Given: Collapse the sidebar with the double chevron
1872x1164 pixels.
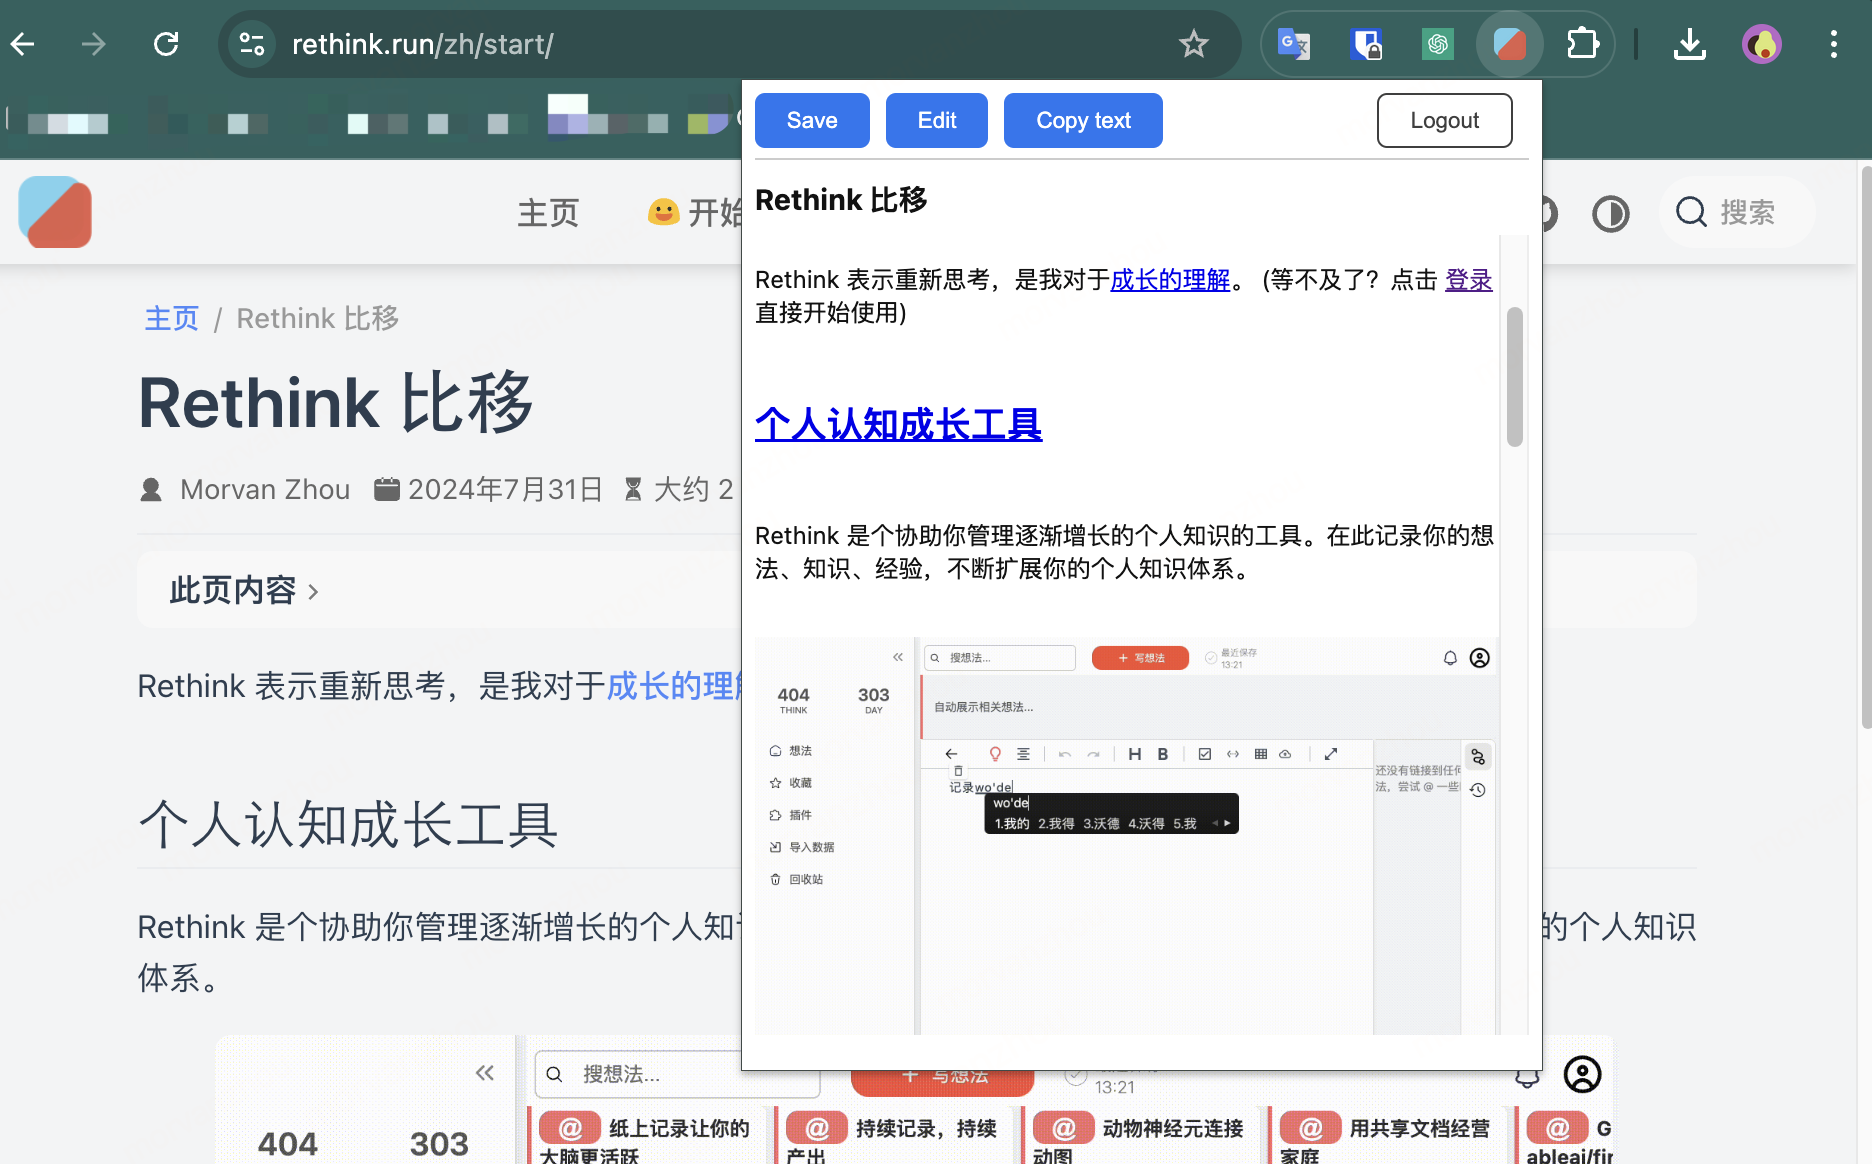Looking at the screenshot, I should [485, 1073].
